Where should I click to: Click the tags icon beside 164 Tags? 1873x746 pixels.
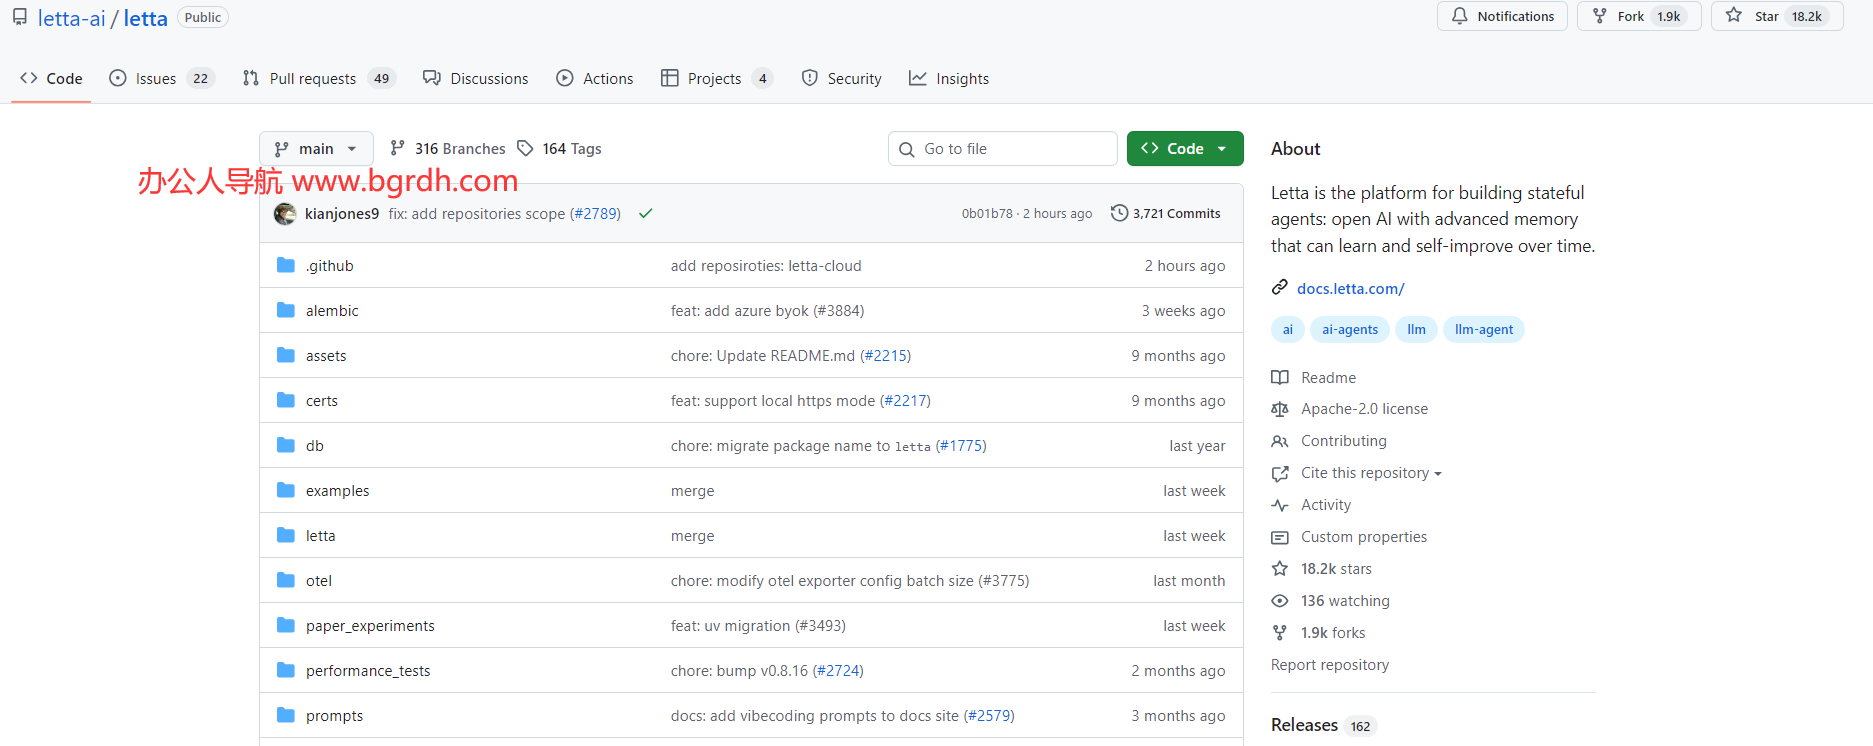point(525,148)
